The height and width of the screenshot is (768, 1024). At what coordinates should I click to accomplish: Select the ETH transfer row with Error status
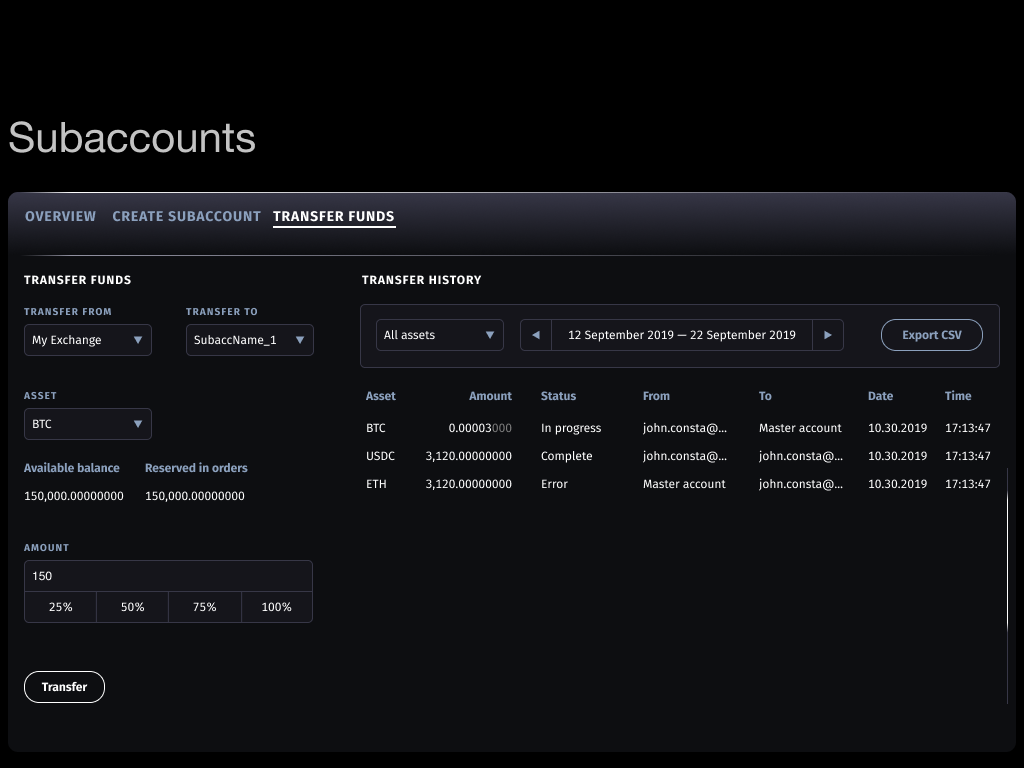tap(678, 484)
